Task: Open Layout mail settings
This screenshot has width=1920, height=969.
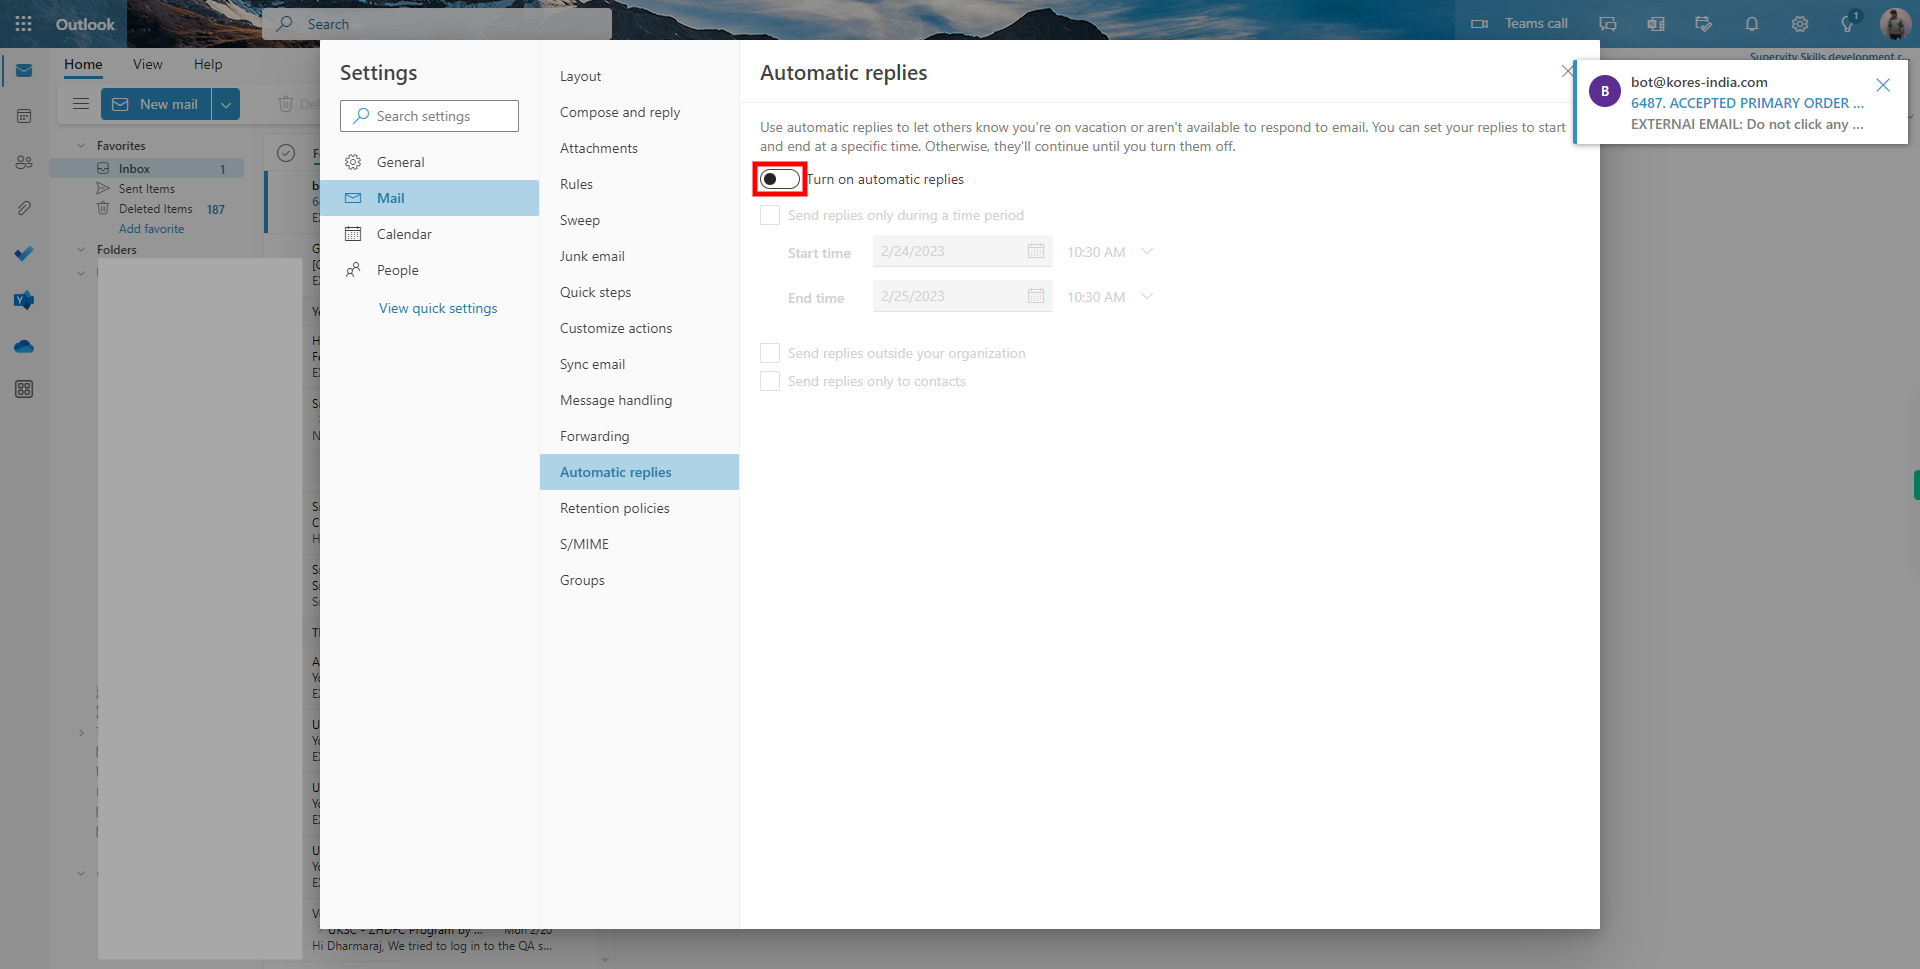Action: [639, 76]
